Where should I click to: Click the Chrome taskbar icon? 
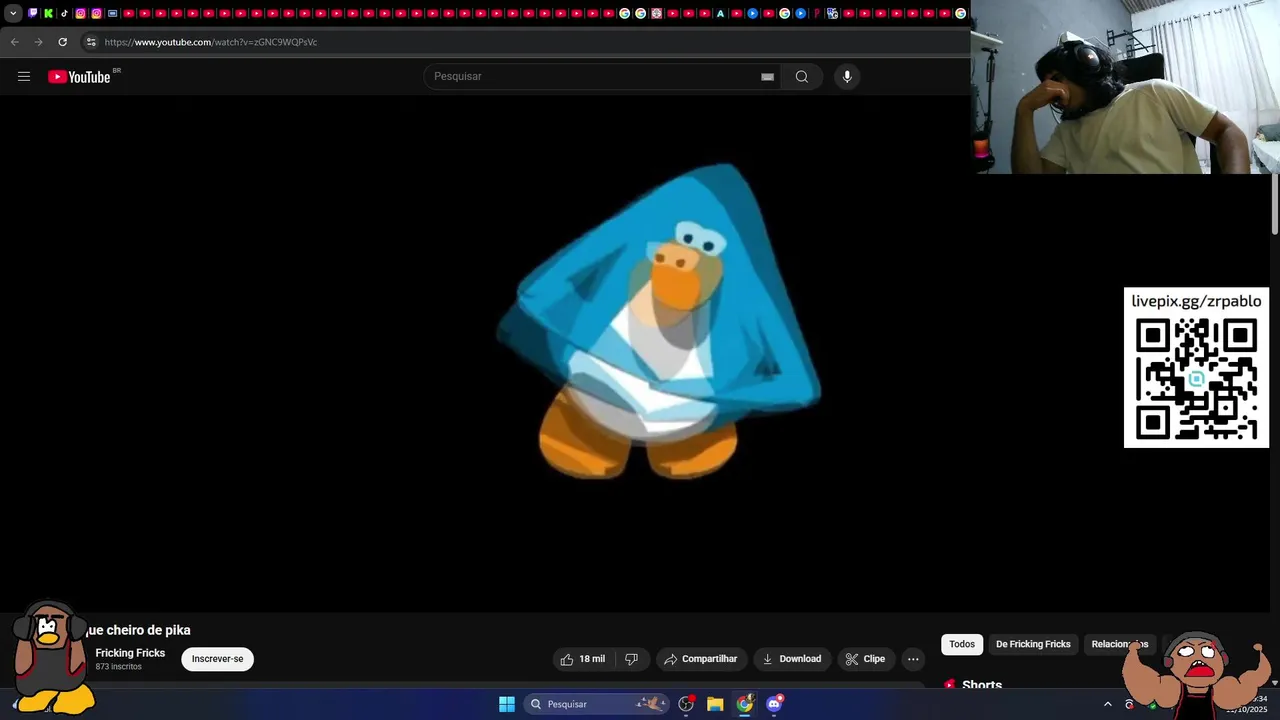pyautogui.click(x=745, y=704)
